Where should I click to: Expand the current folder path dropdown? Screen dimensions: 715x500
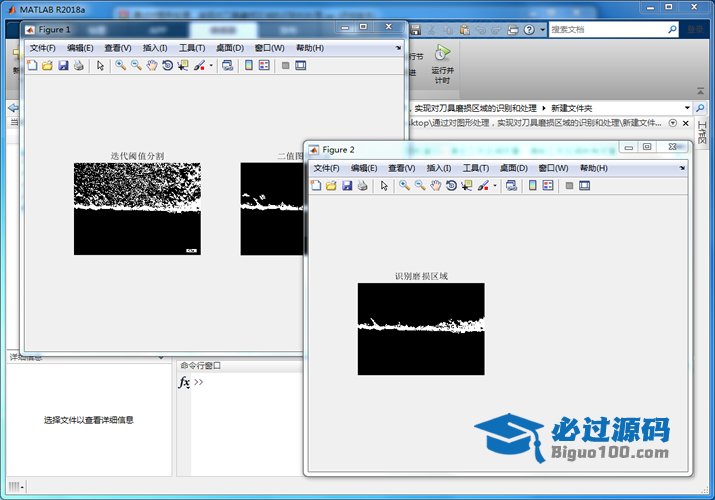(687, 107)
